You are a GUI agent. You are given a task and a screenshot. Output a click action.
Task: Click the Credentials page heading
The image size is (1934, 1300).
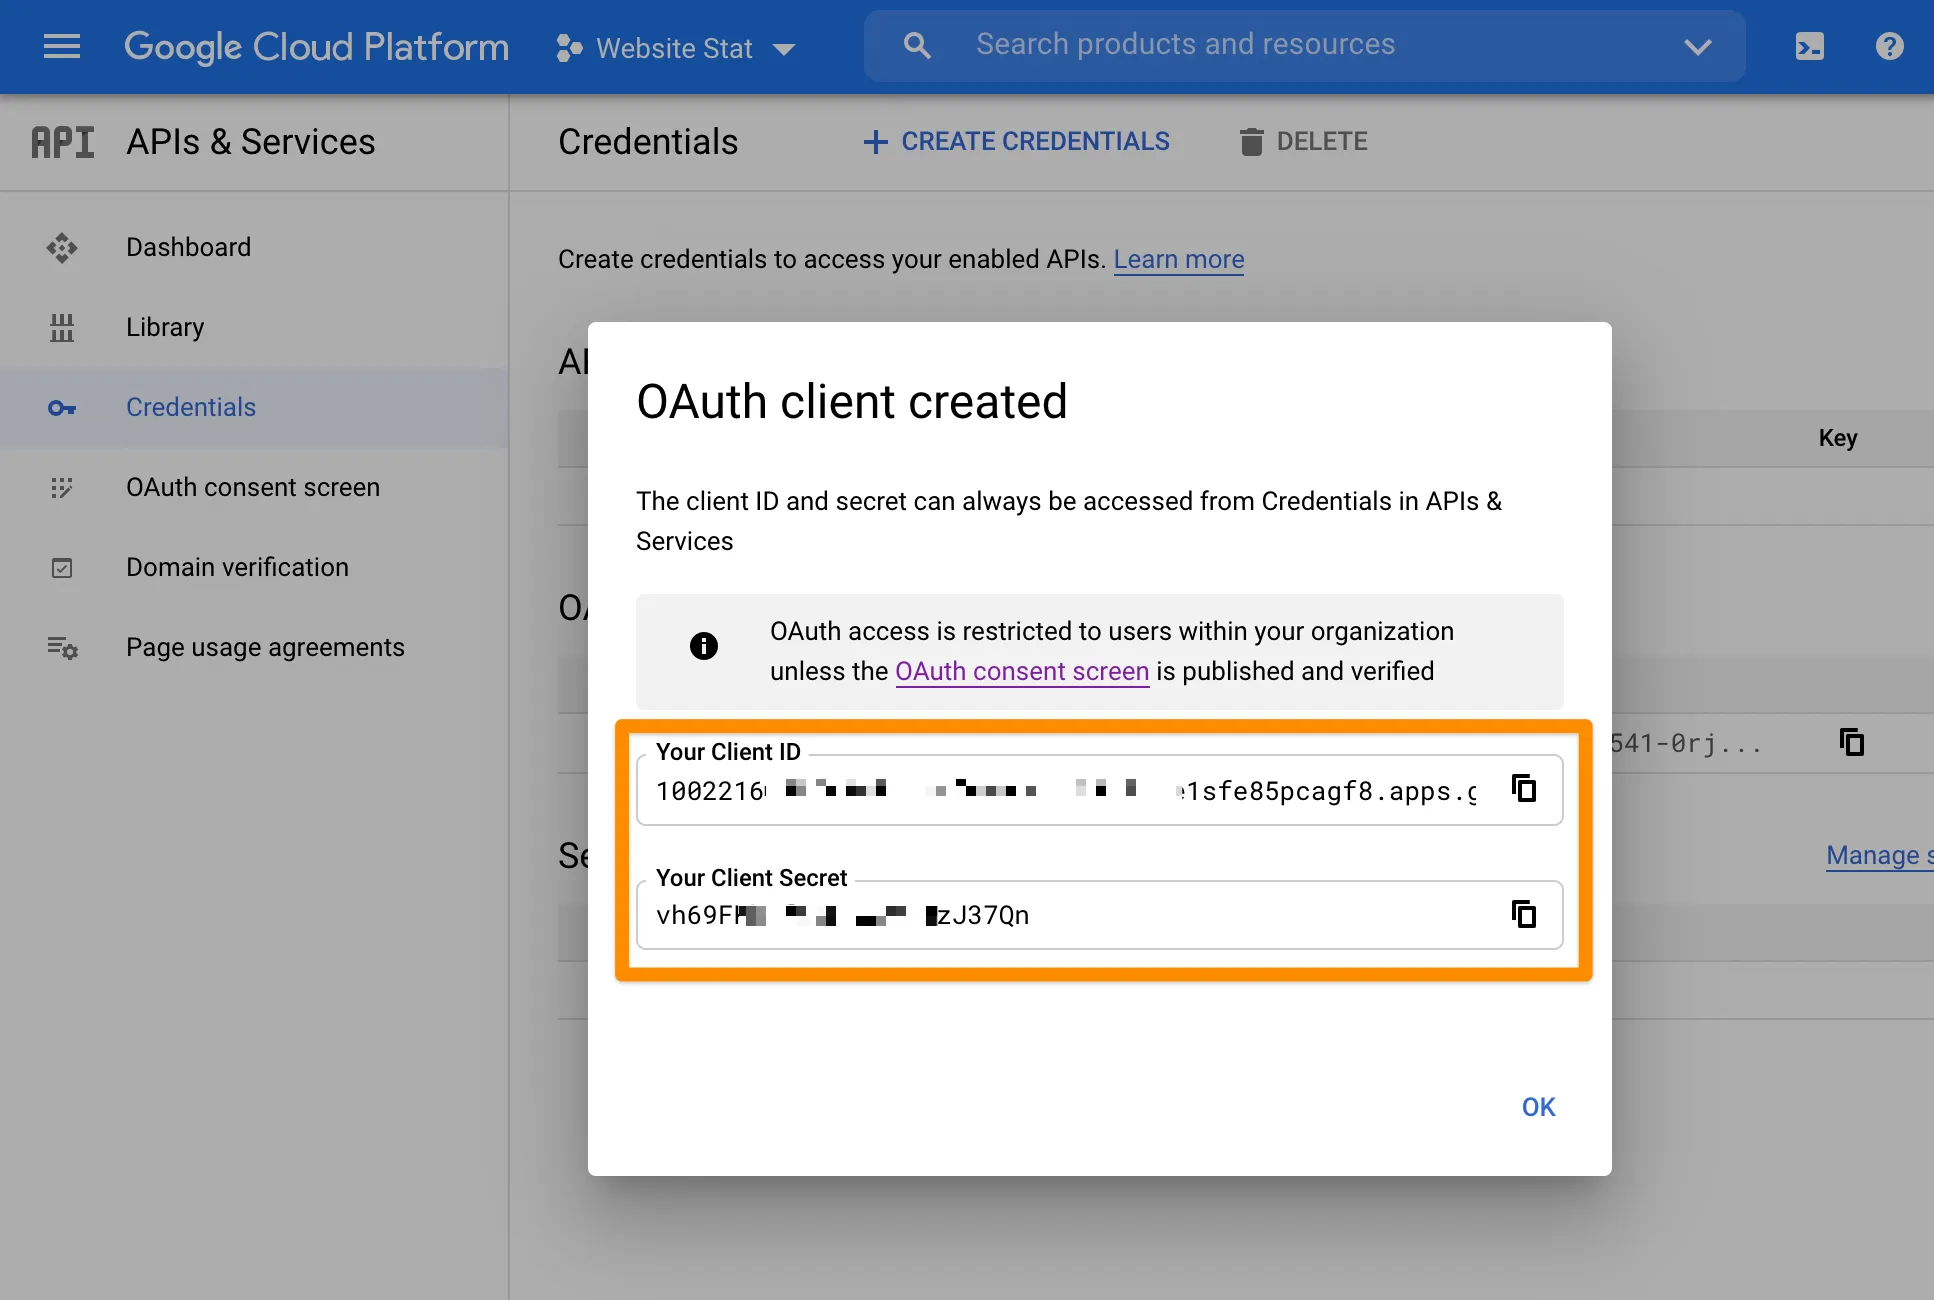[648, 142]
